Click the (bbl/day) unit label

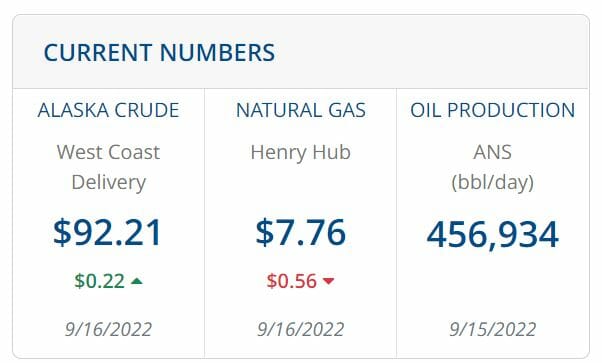pos(493,183)
